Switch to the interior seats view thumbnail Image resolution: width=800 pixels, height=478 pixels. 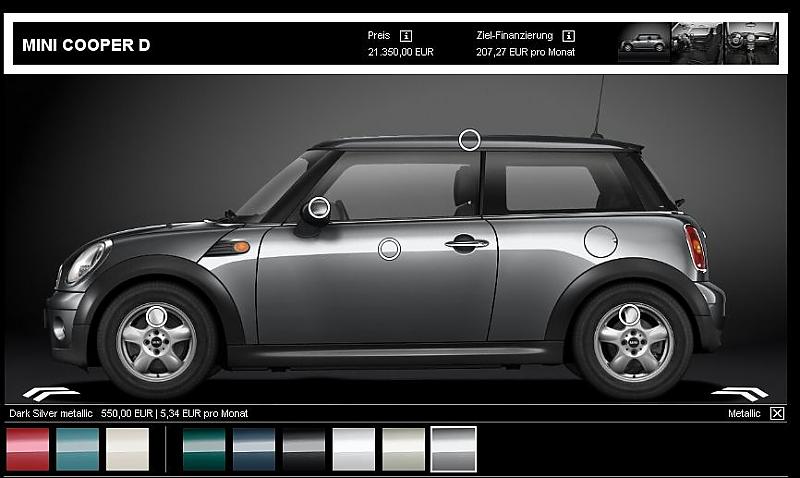[697, 43]
